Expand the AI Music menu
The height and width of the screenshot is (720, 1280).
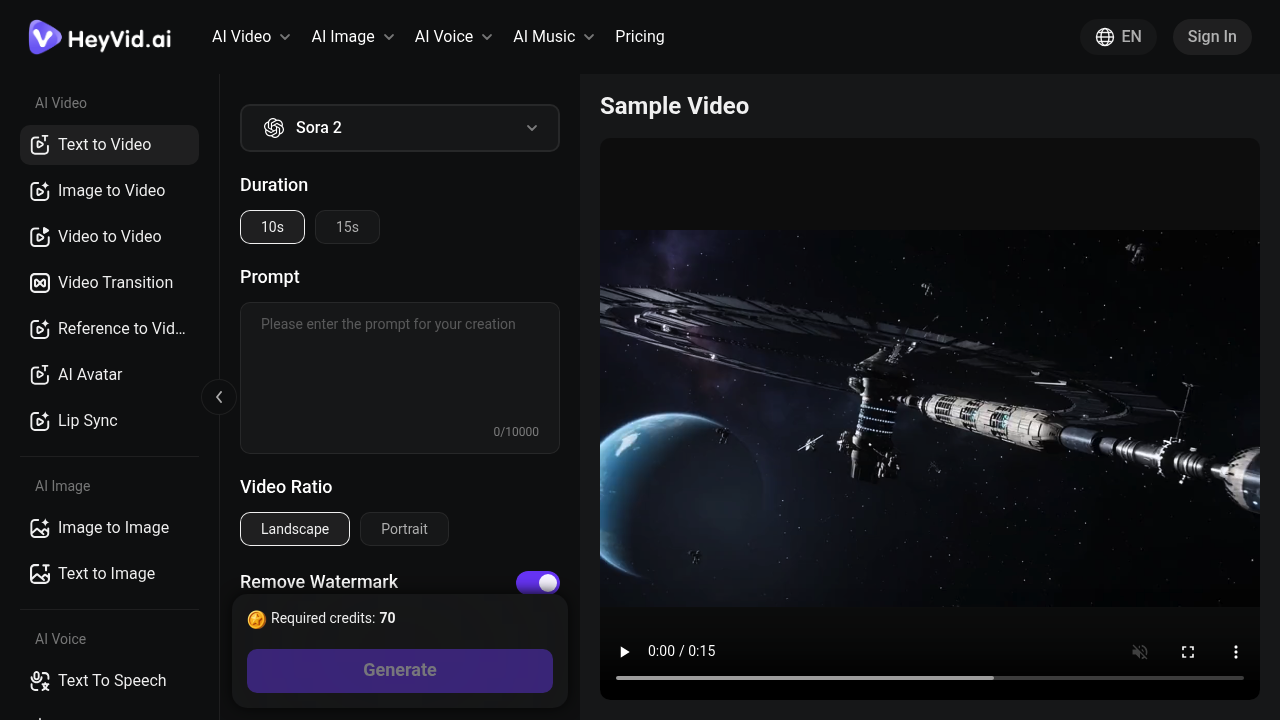click(x=553, y=36)
